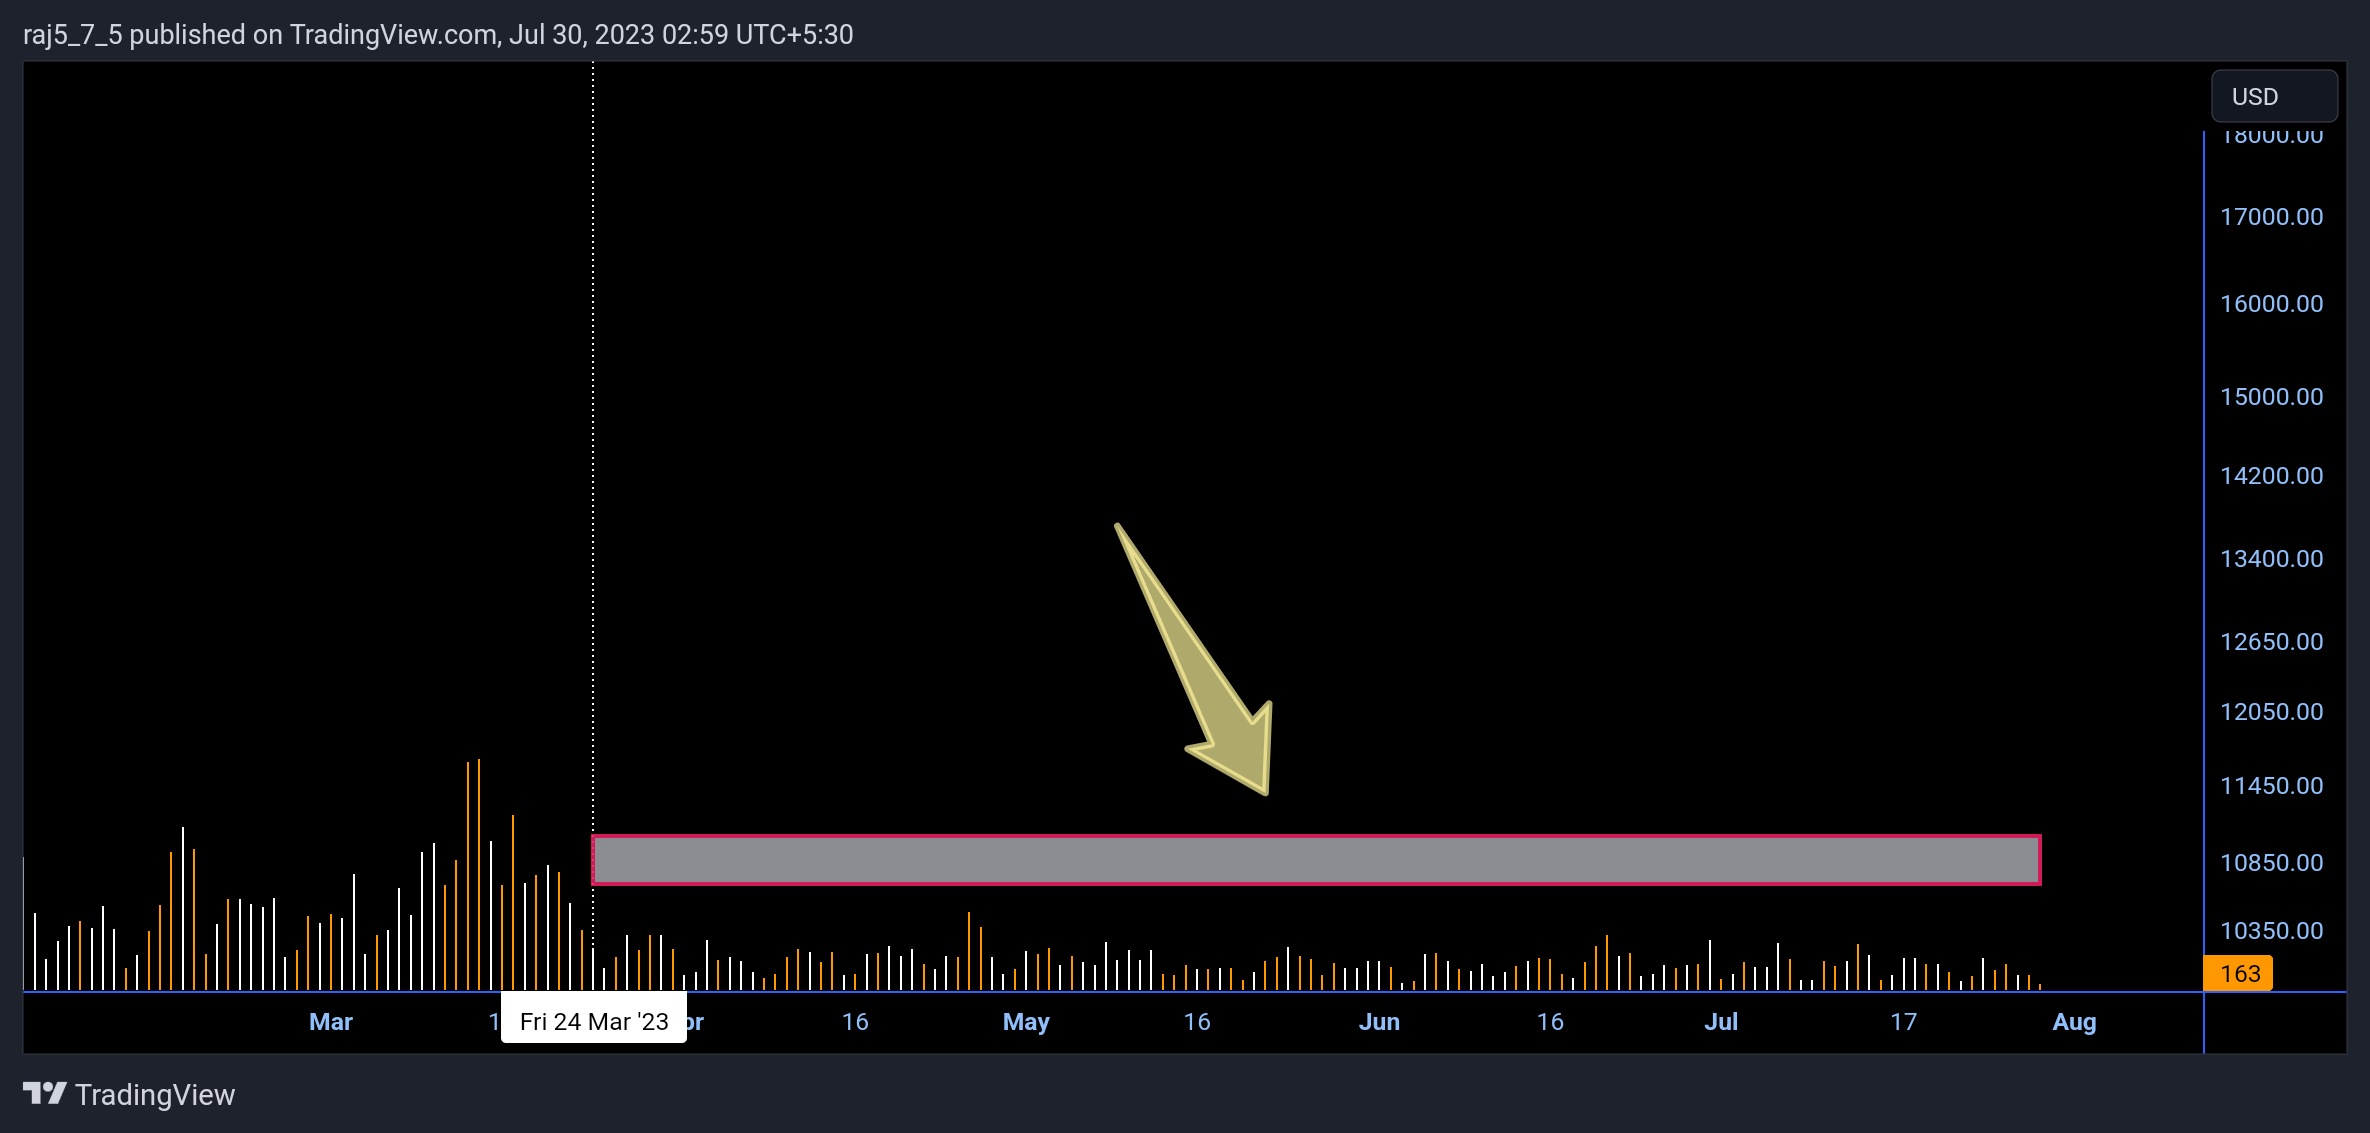Click the 13400.00 price axis label

tap(2272, 559)
